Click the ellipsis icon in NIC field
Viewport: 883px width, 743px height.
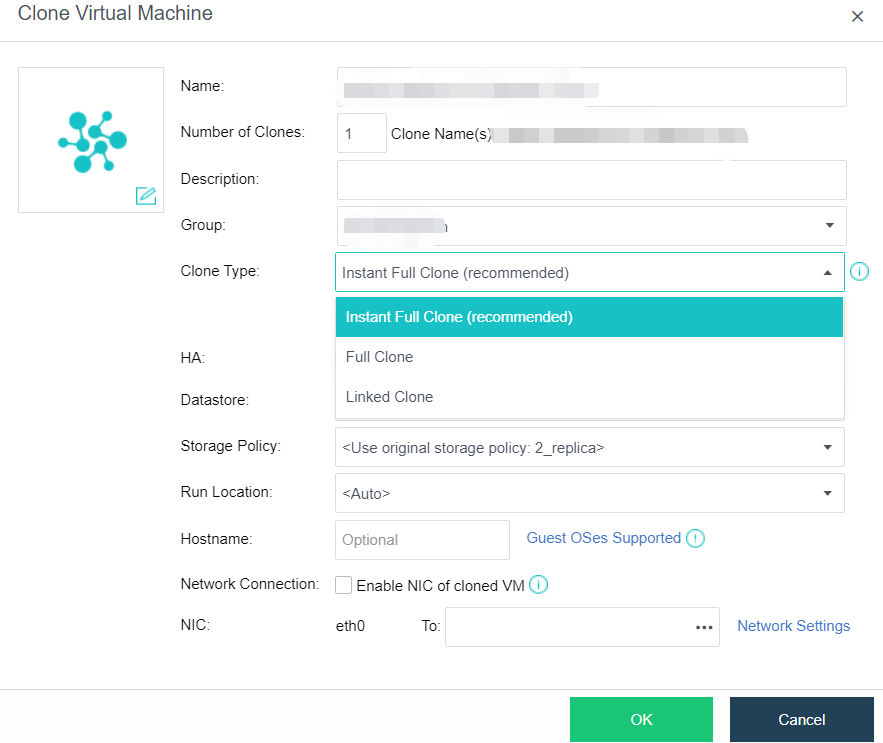tap(704, 627)
